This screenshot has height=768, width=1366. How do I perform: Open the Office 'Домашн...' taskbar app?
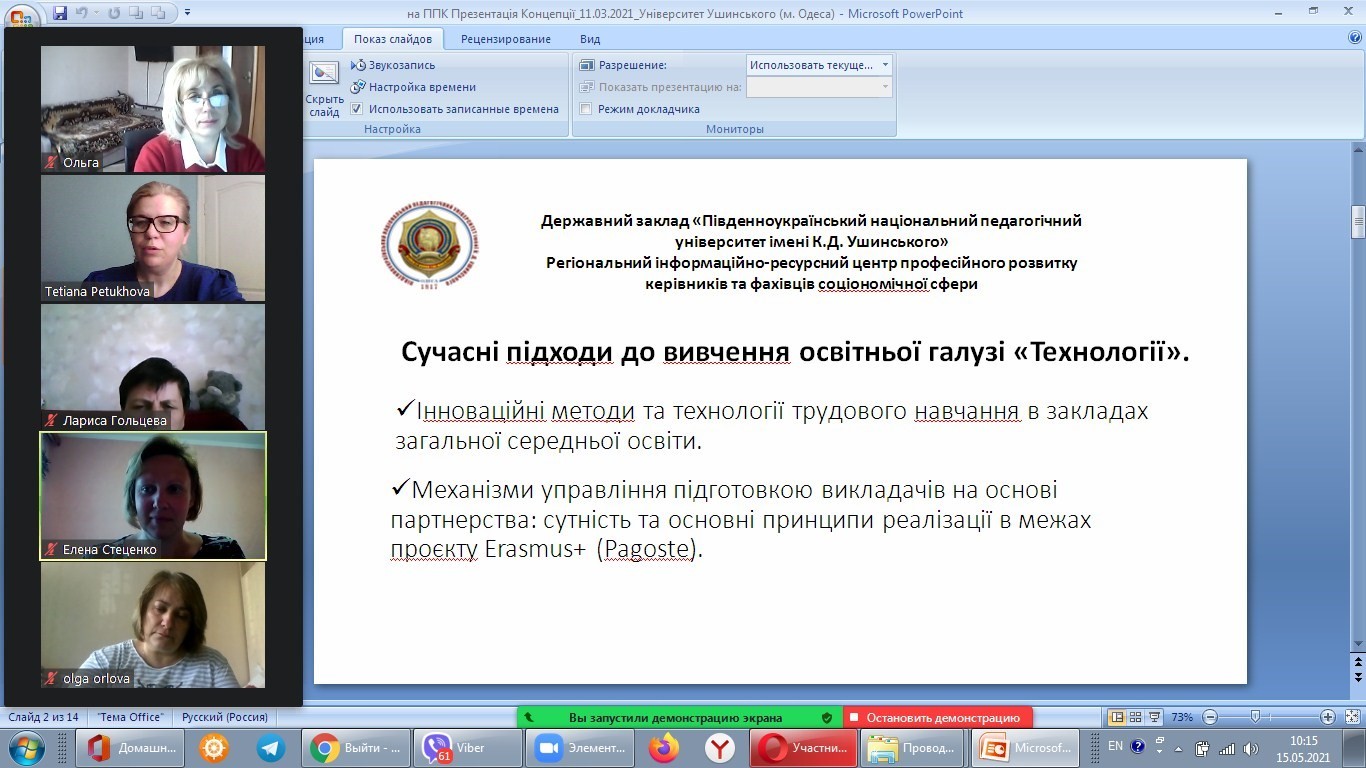[x=132, y=748]
